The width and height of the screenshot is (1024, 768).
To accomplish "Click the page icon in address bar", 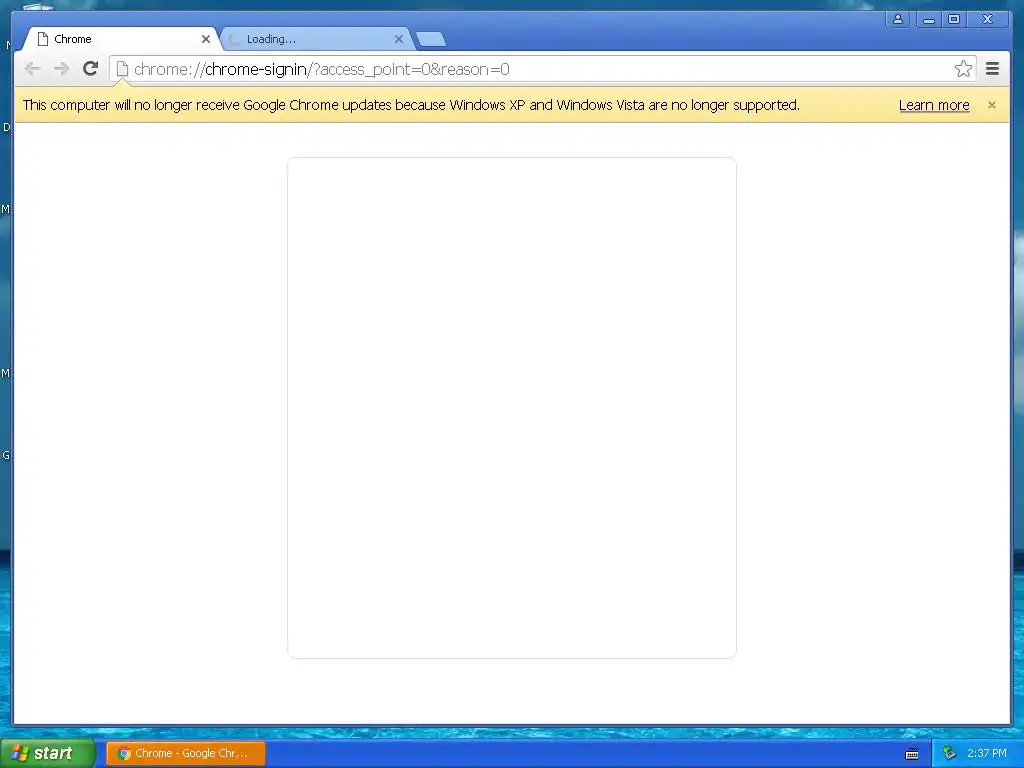I will coord(122,69).
